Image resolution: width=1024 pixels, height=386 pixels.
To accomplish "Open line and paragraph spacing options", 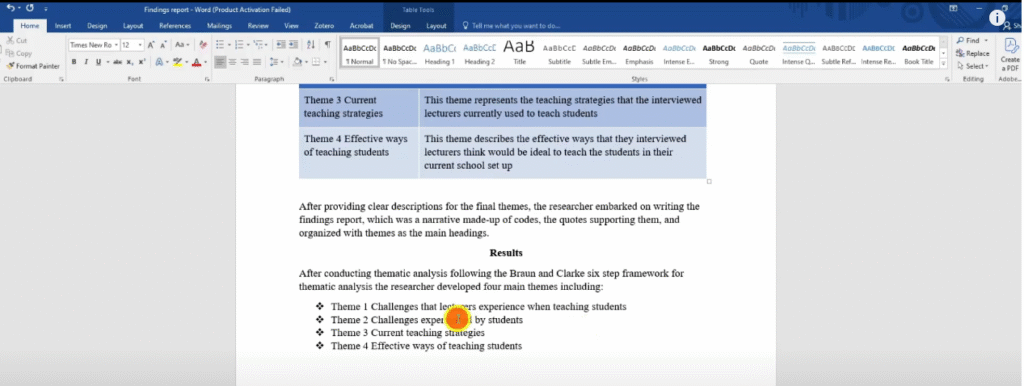I will [x=275, y=62].
